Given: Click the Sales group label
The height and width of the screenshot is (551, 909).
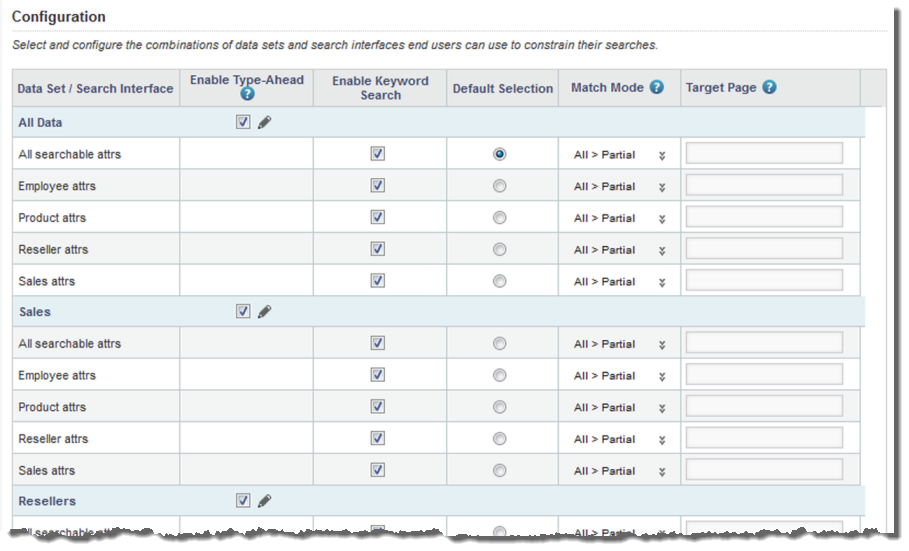Looking at the screenshot, I should 35,312.
